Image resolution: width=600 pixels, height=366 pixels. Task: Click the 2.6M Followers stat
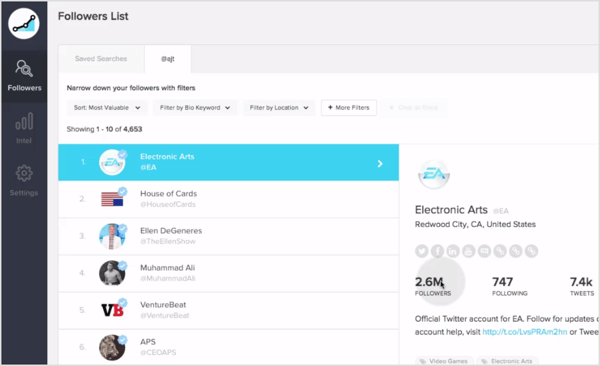coord(433,286)
